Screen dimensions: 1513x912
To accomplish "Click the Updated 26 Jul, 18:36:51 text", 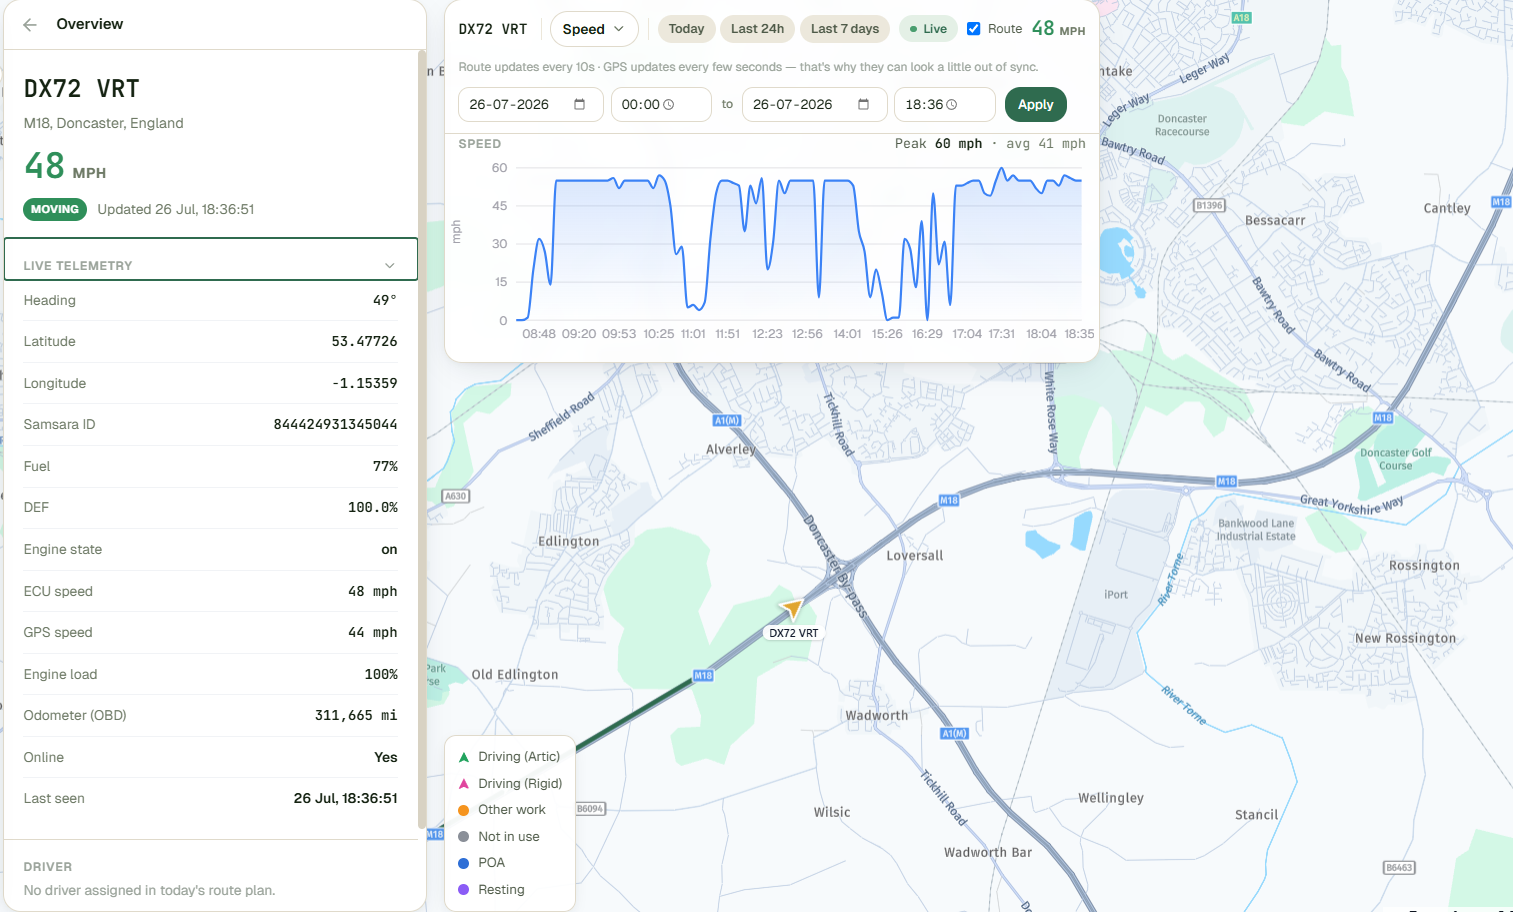I will tap(176, 210).
